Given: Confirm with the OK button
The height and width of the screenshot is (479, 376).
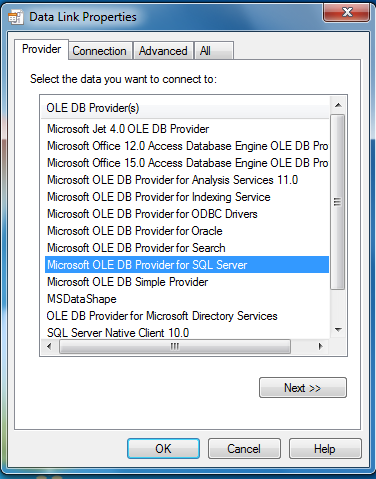Looking at the screenshot, I should coord(163,448).
